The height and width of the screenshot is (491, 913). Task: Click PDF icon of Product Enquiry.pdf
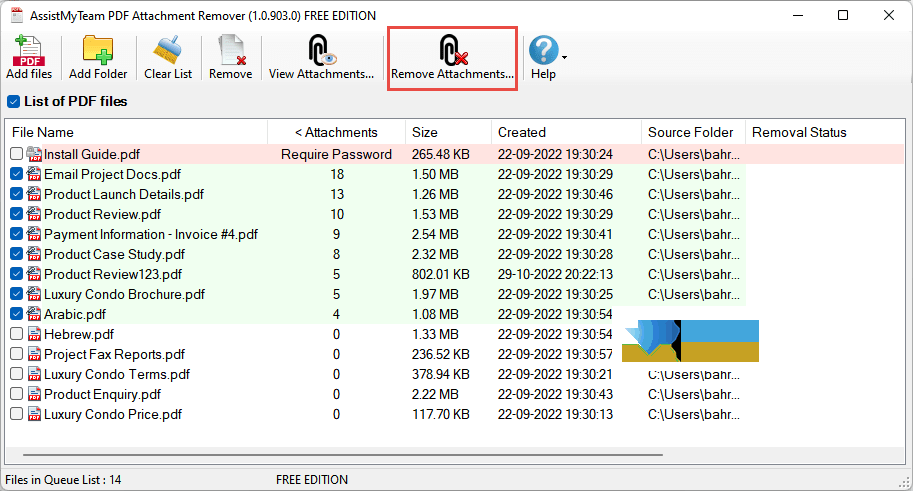34,394
